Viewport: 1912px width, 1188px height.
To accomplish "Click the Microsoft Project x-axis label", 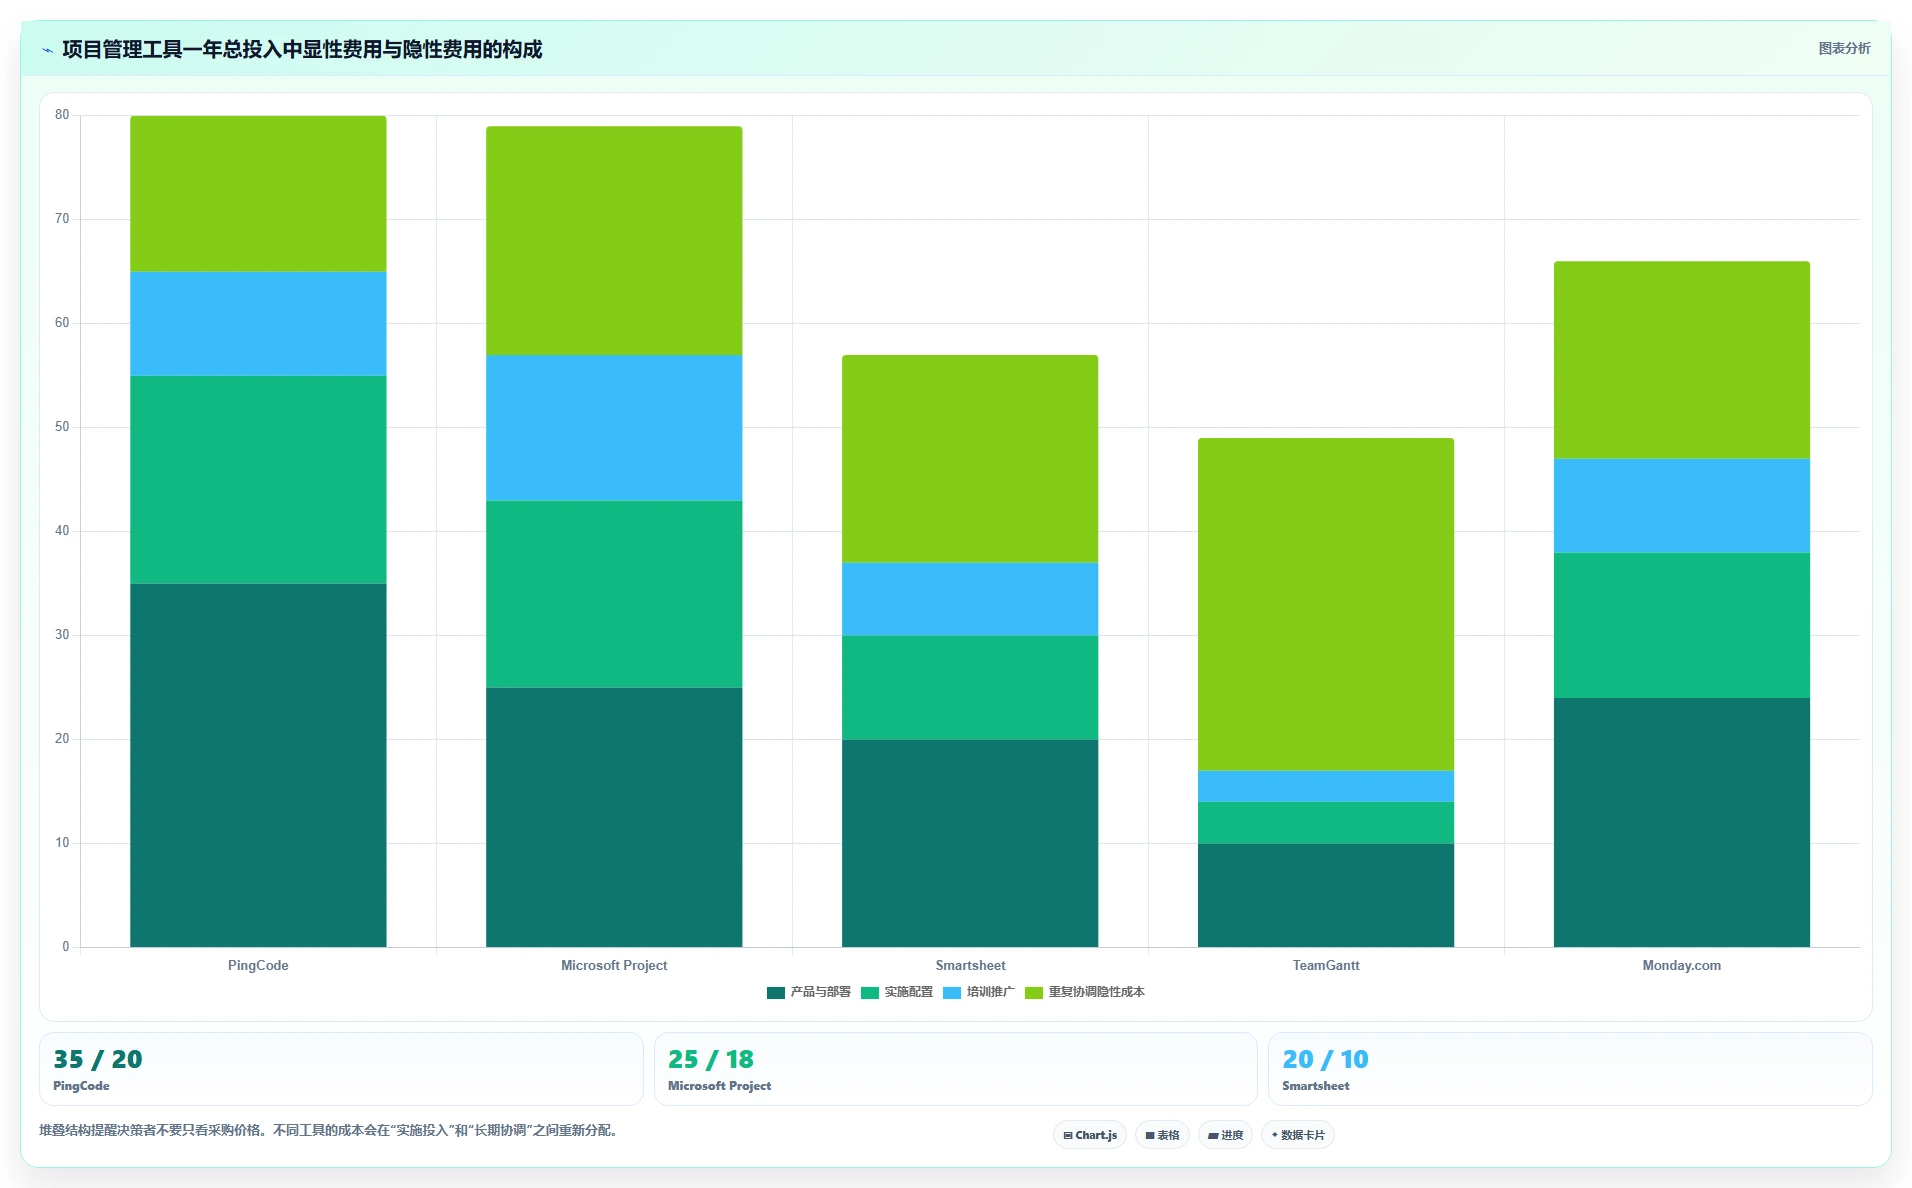I will (x=614, y=965).
